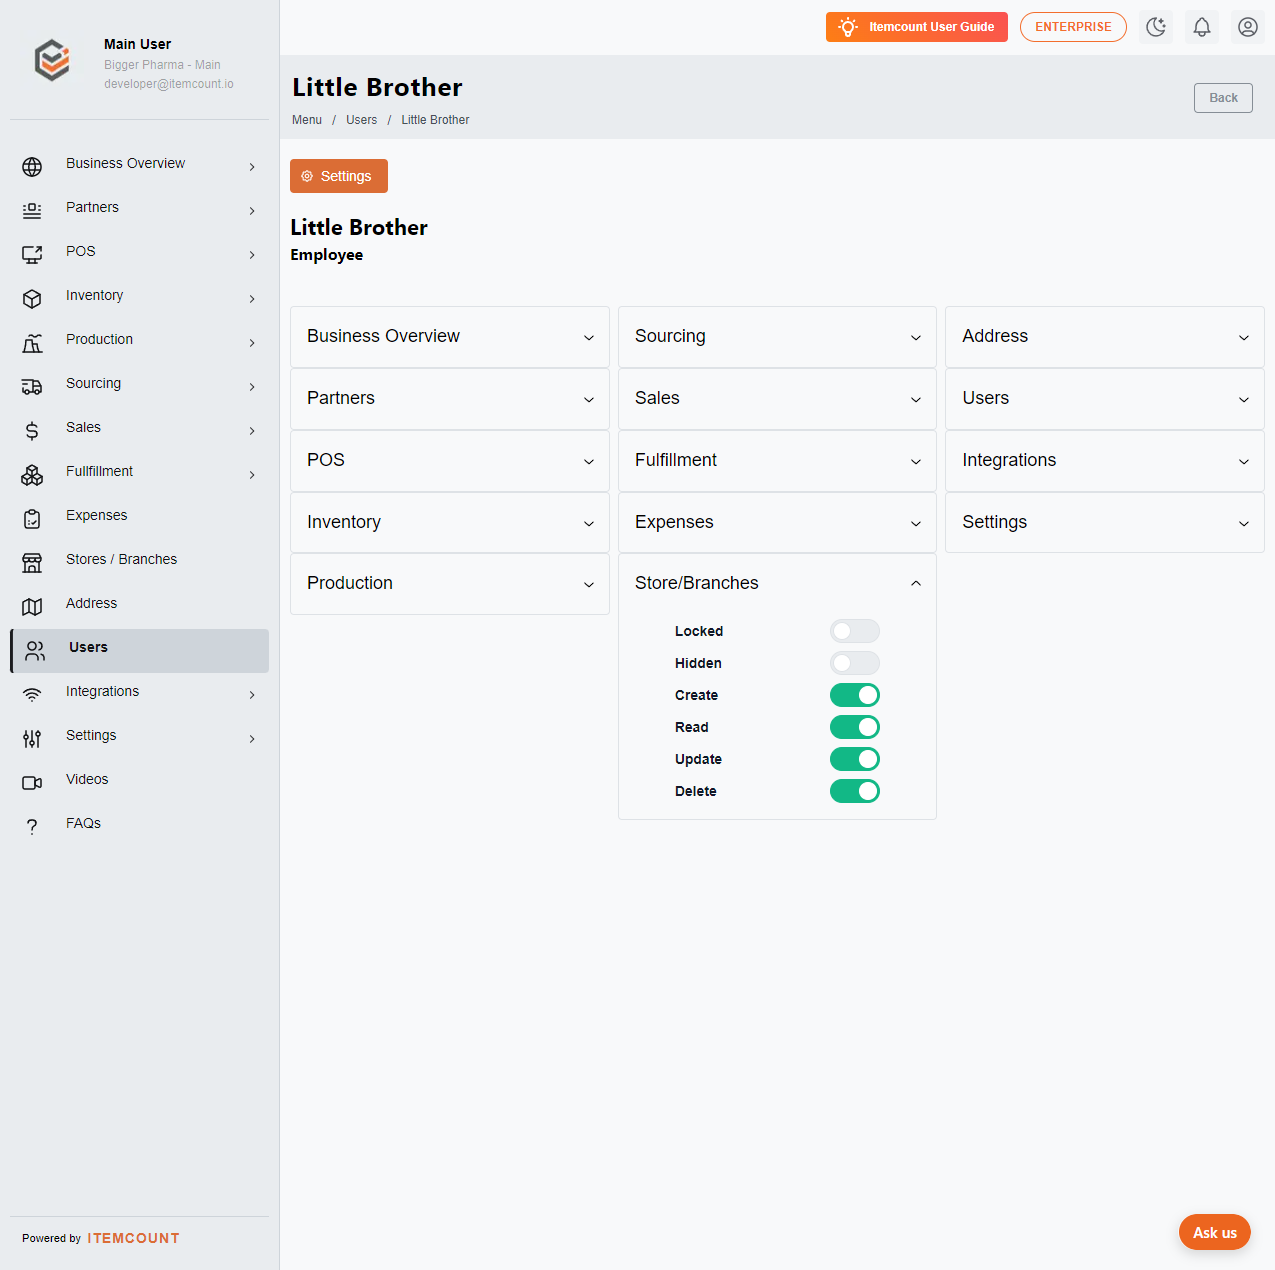The image size is (1275, 1270).
Task: Click the FAQs question mark icon
Action: coord(32,827)
